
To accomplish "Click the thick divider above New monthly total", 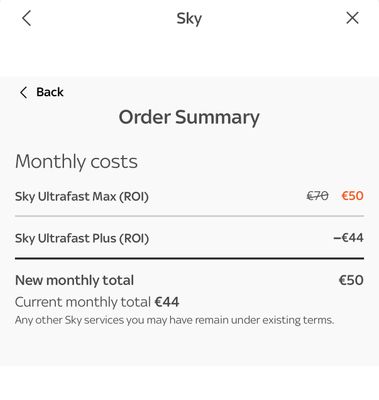I will coord(189,258).
